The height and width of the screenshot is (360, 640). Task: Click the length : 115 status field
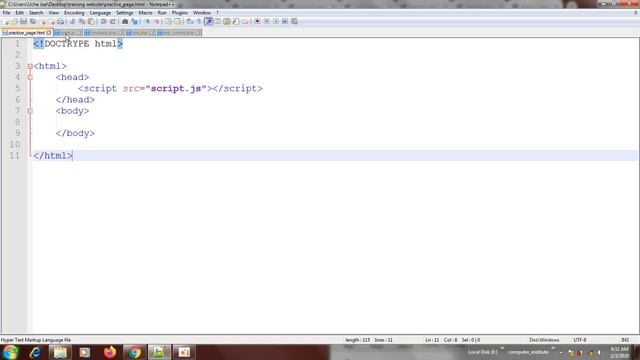point(358,340)
